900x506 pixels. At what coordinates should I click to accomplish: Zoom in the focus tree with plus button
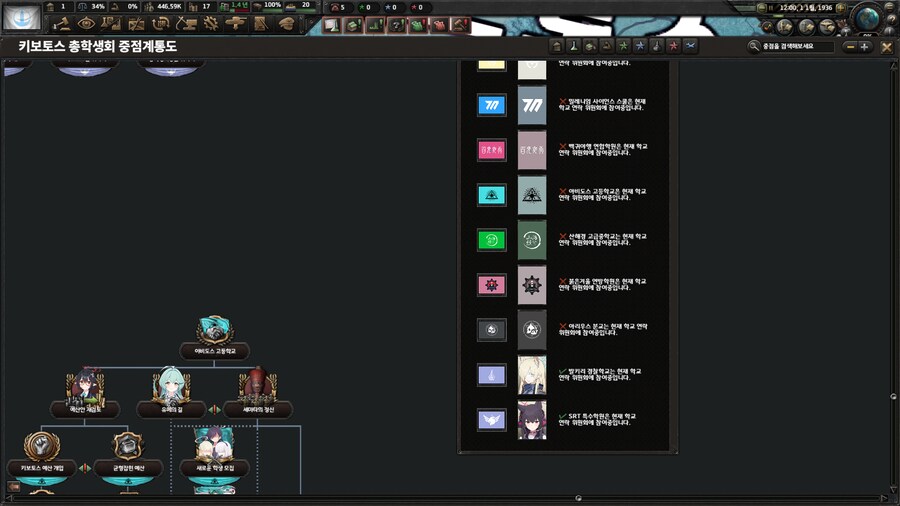pyautogui.click(x=865, y=46)
